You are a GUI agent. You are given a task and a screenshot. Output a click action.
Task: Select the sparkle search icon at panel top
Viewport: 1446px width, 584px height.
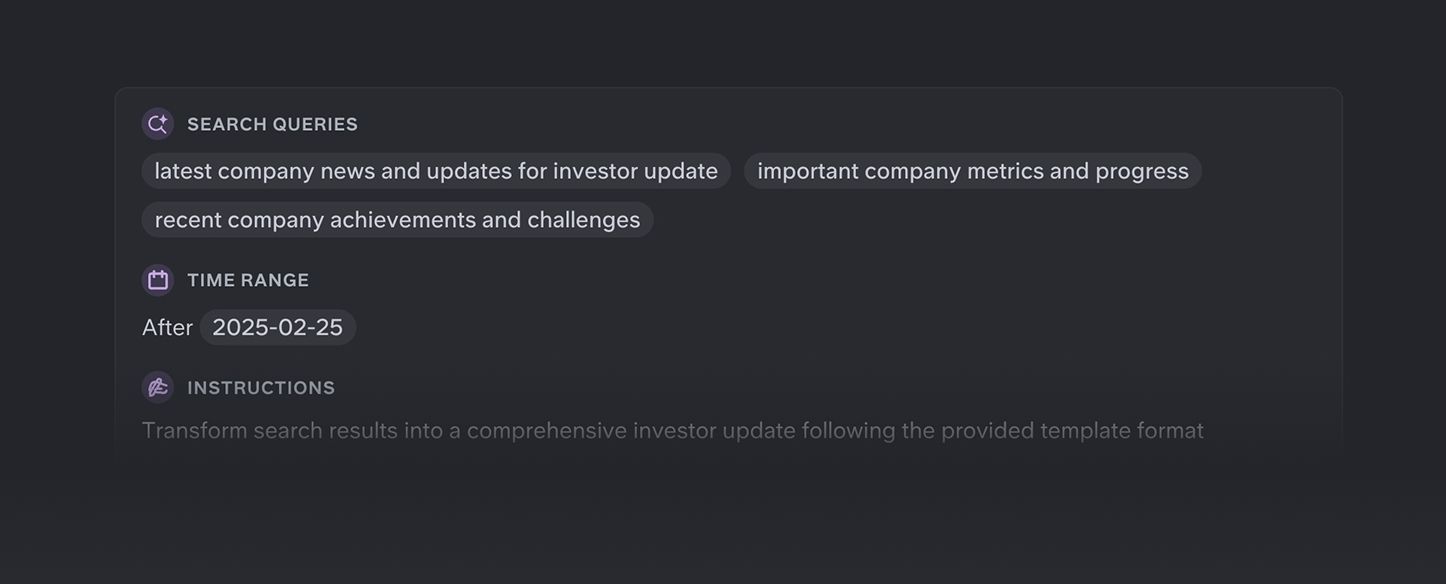pyautogui.click(x=158, y=124)
